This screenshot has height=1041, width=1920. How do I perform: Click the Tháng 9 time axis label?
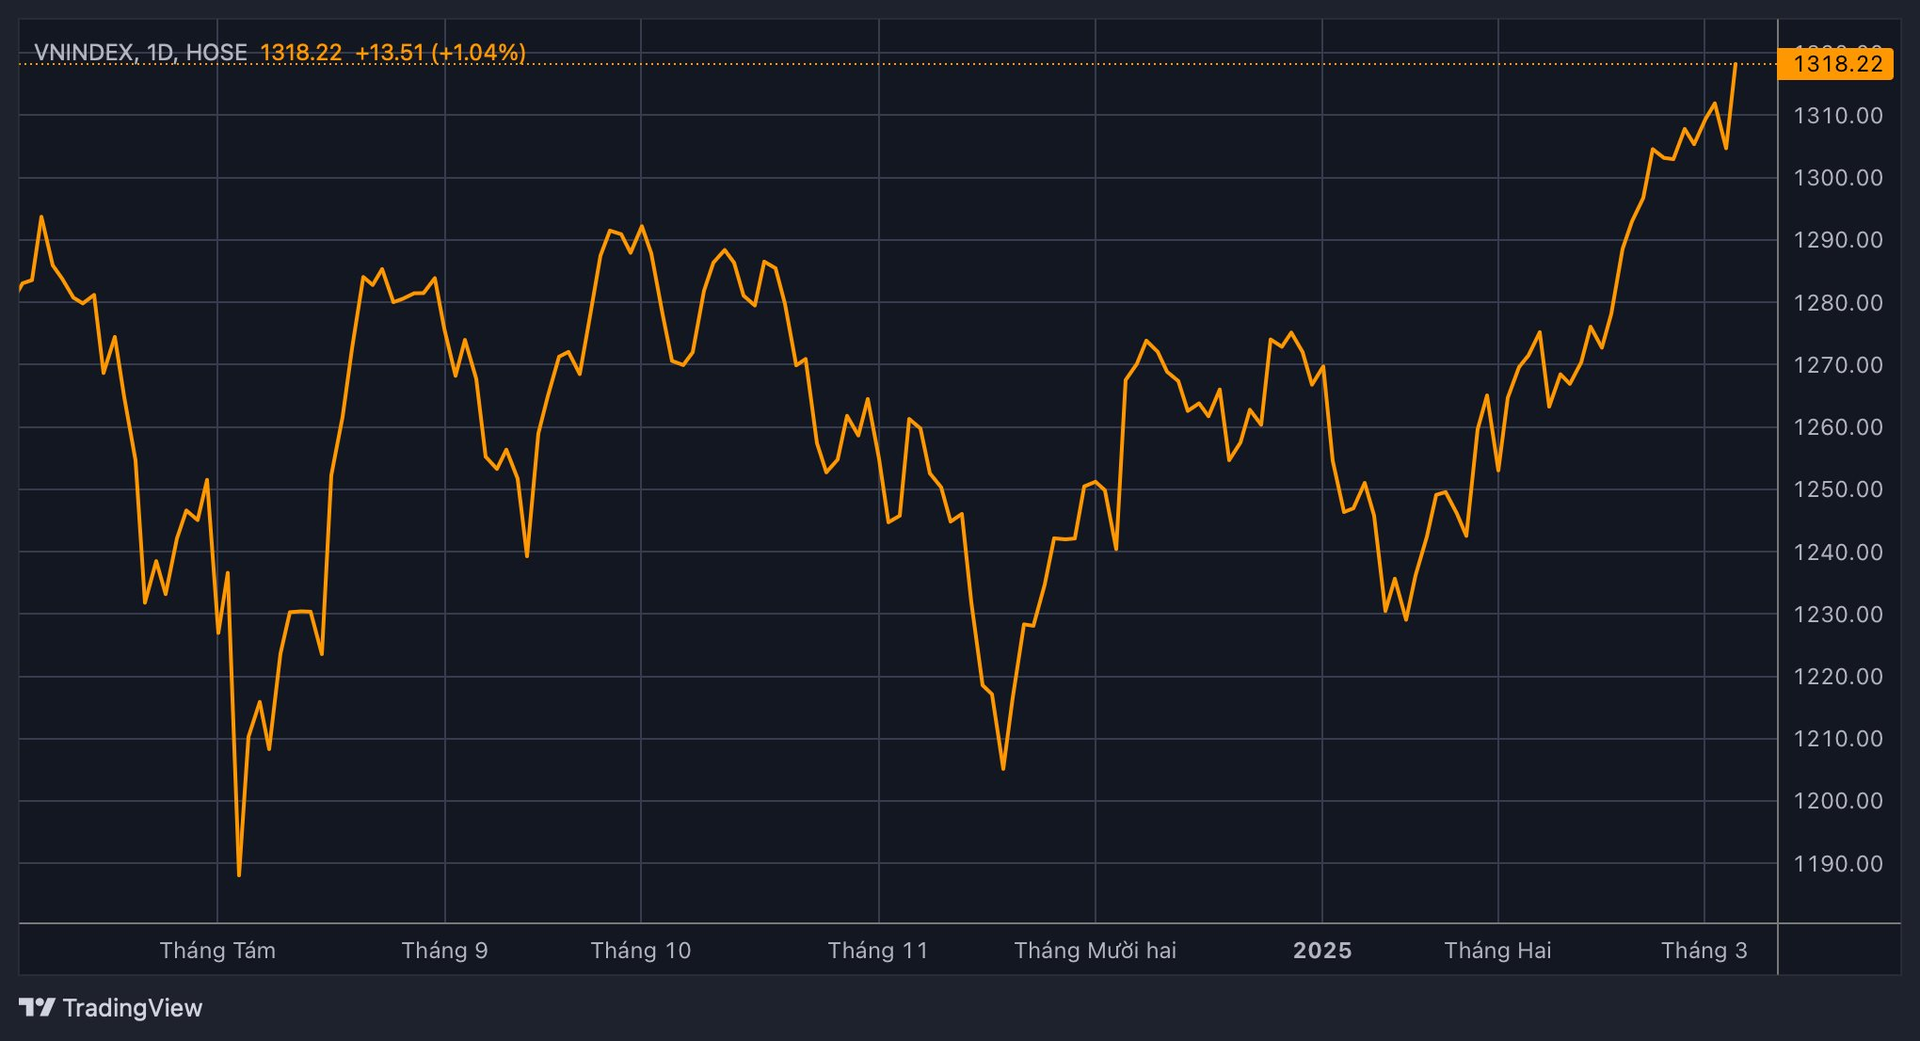[x=444, y=950]
